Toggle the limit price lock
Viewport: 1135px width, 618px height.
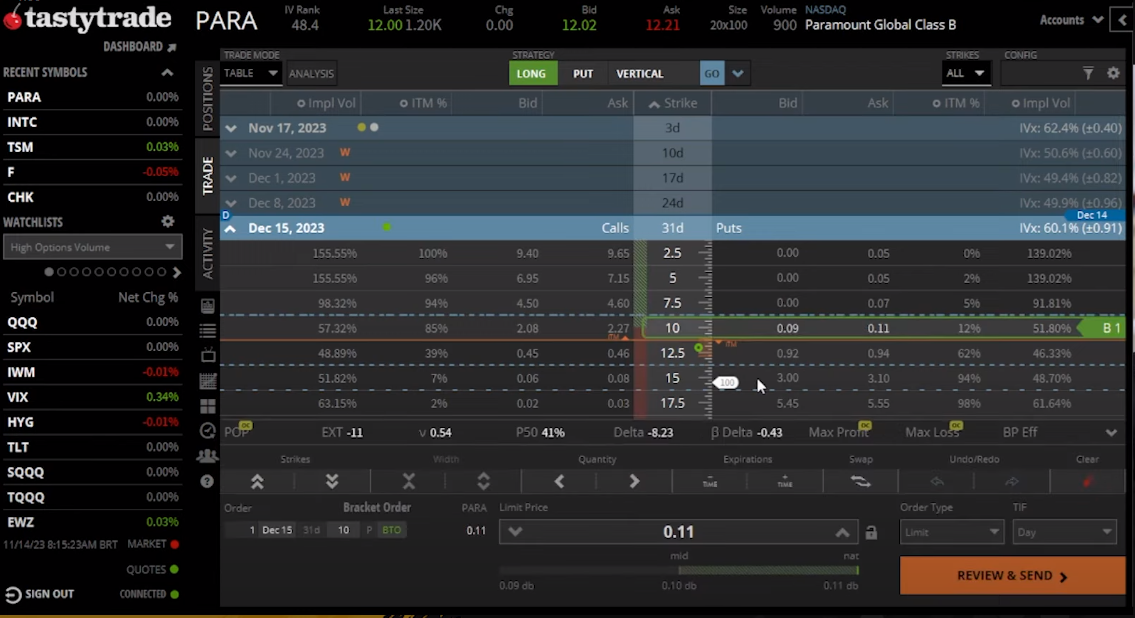(x=871, y=532)
